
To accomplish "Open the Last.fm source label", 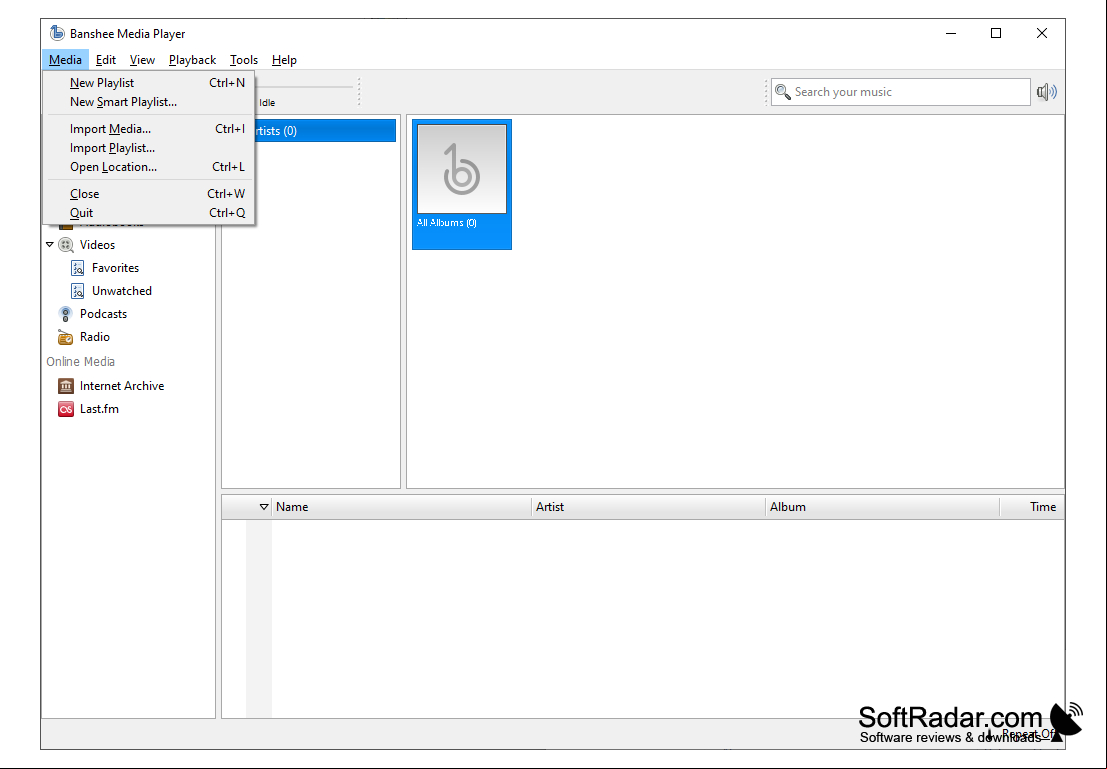I will [x=99, y=410].
